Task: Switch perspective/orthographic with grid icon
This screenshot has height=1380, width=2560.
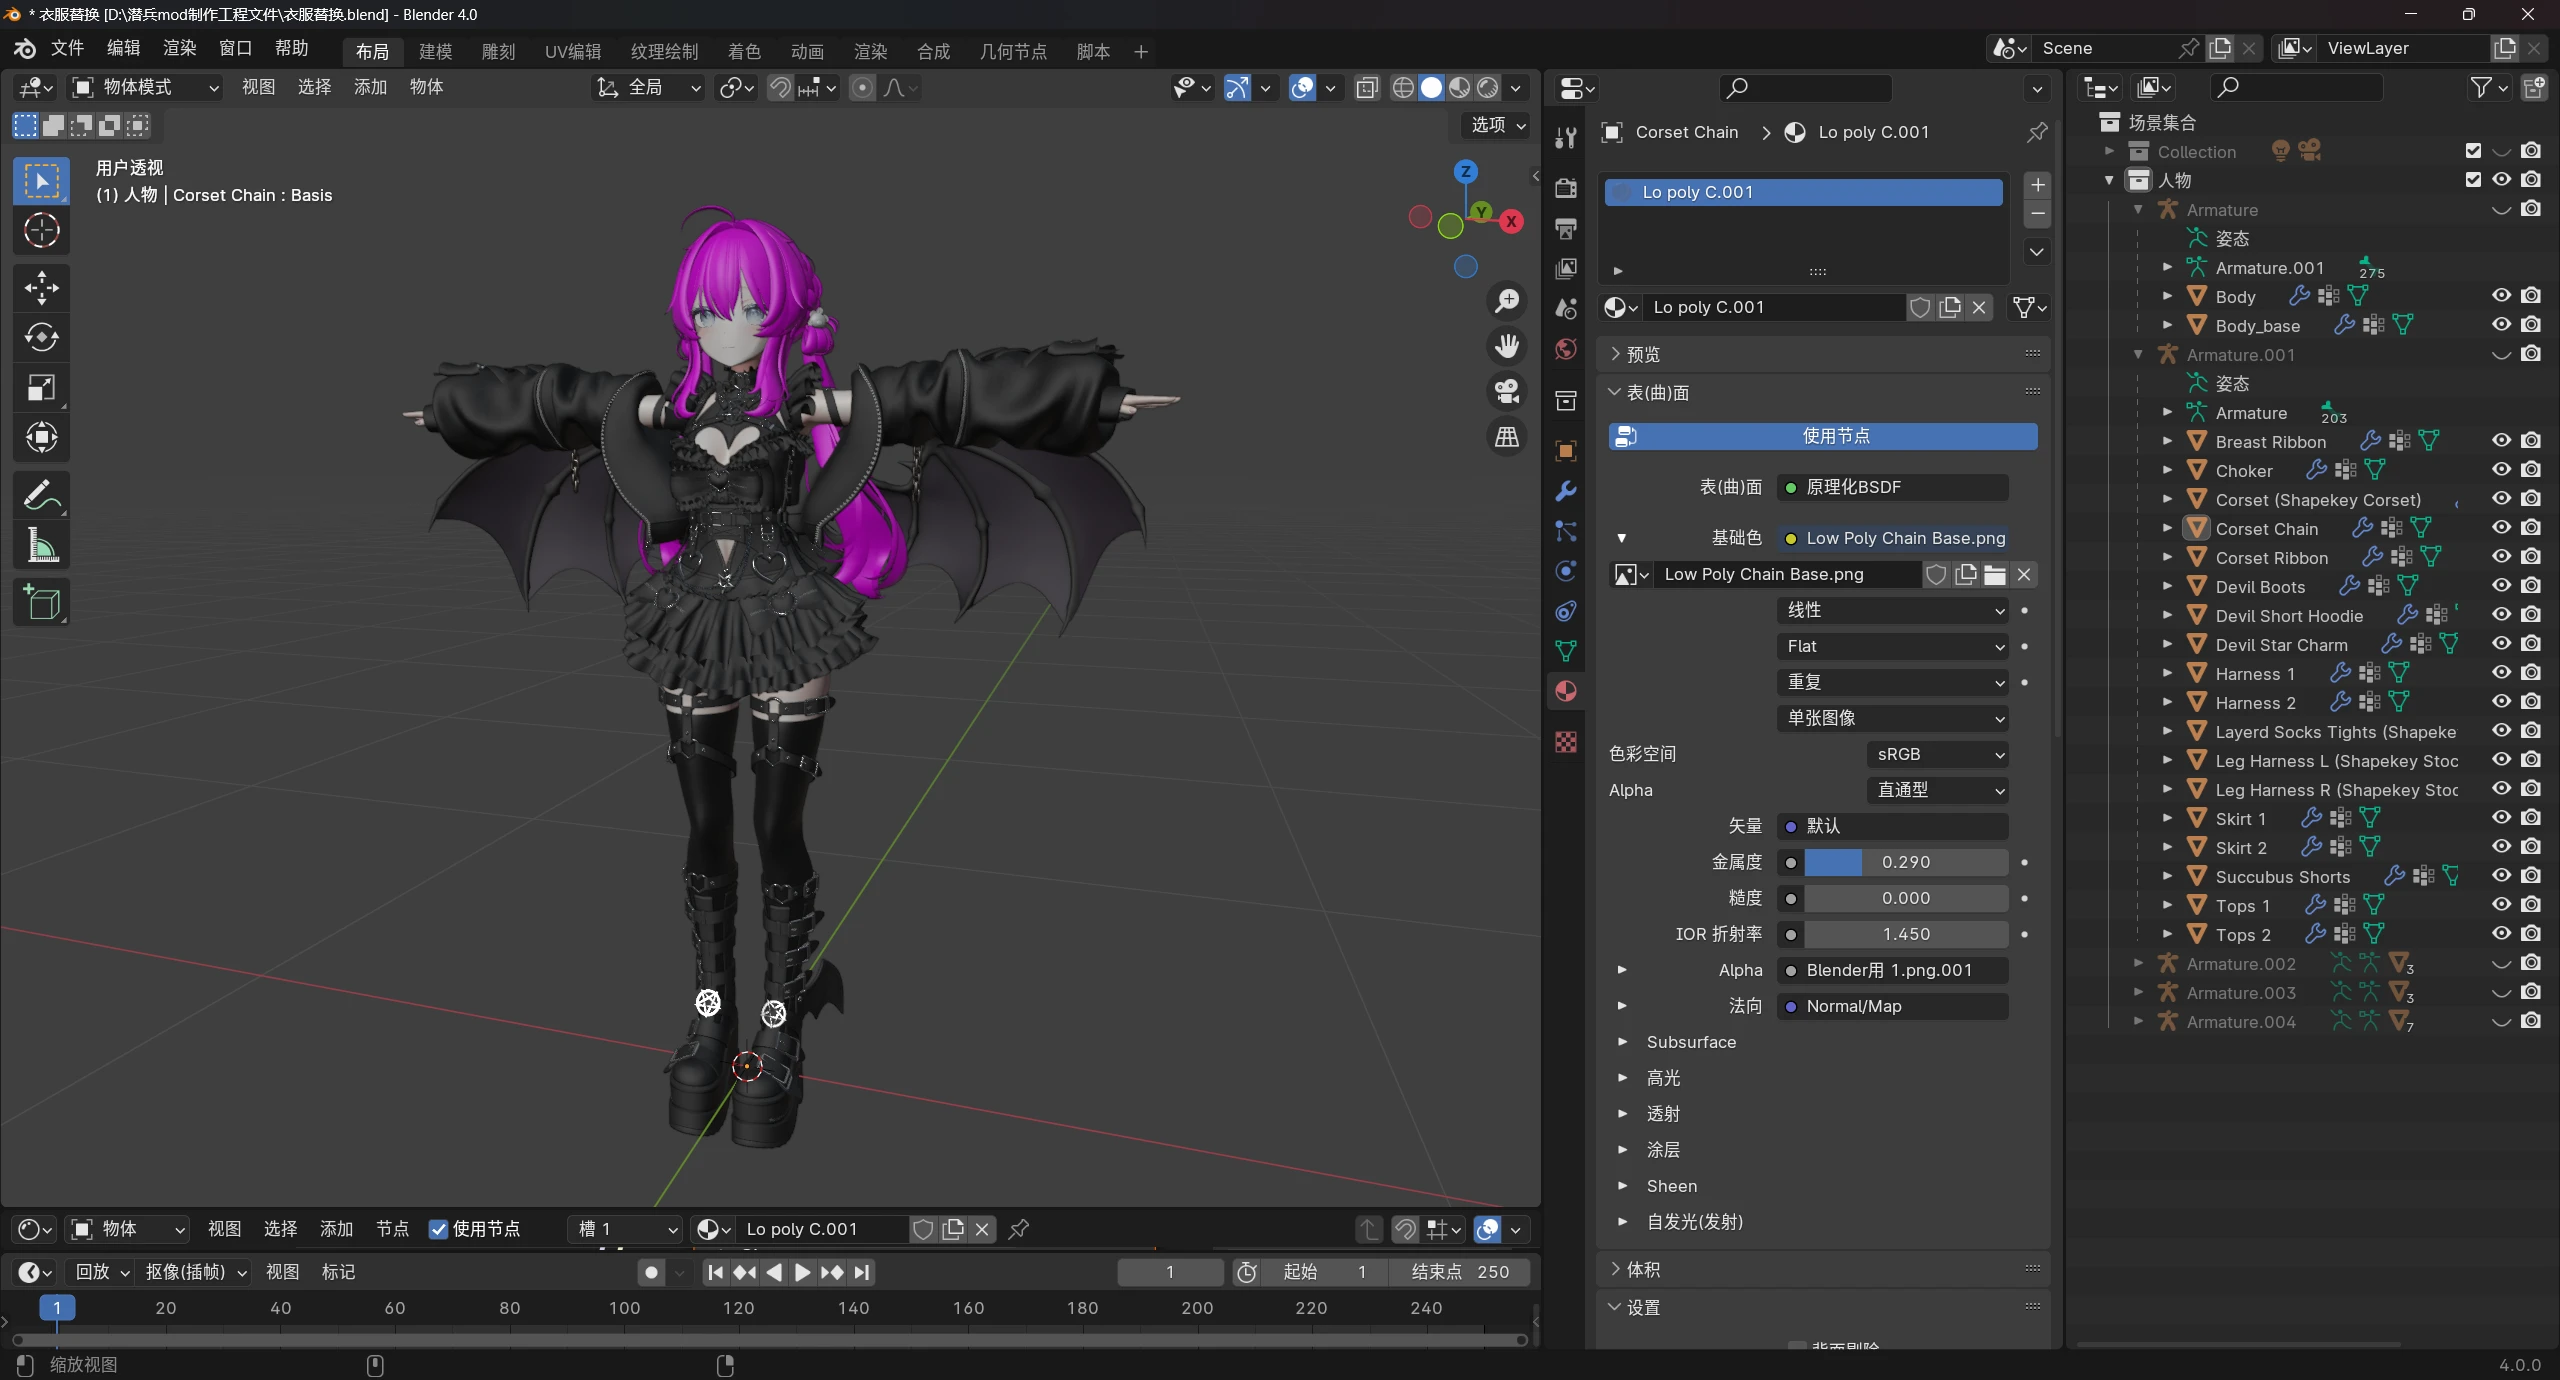Action: pos(1506,437)
